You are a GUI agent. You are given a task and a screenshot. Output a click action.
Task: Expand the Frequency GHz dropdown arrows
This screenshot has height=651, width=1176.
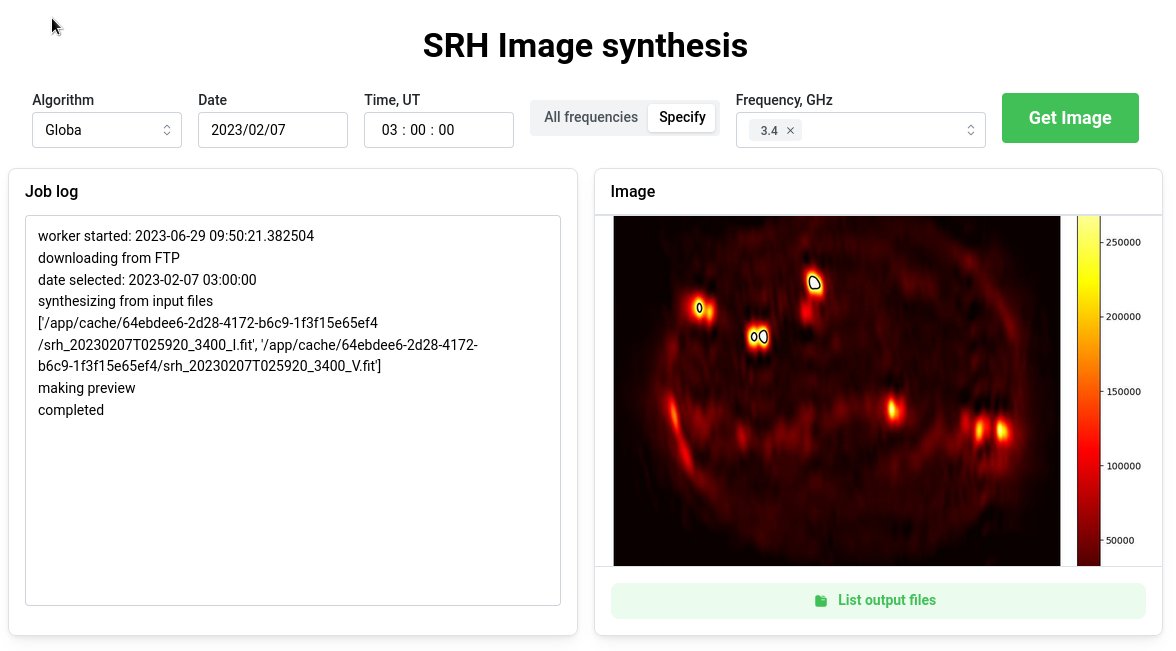(970, 130)
